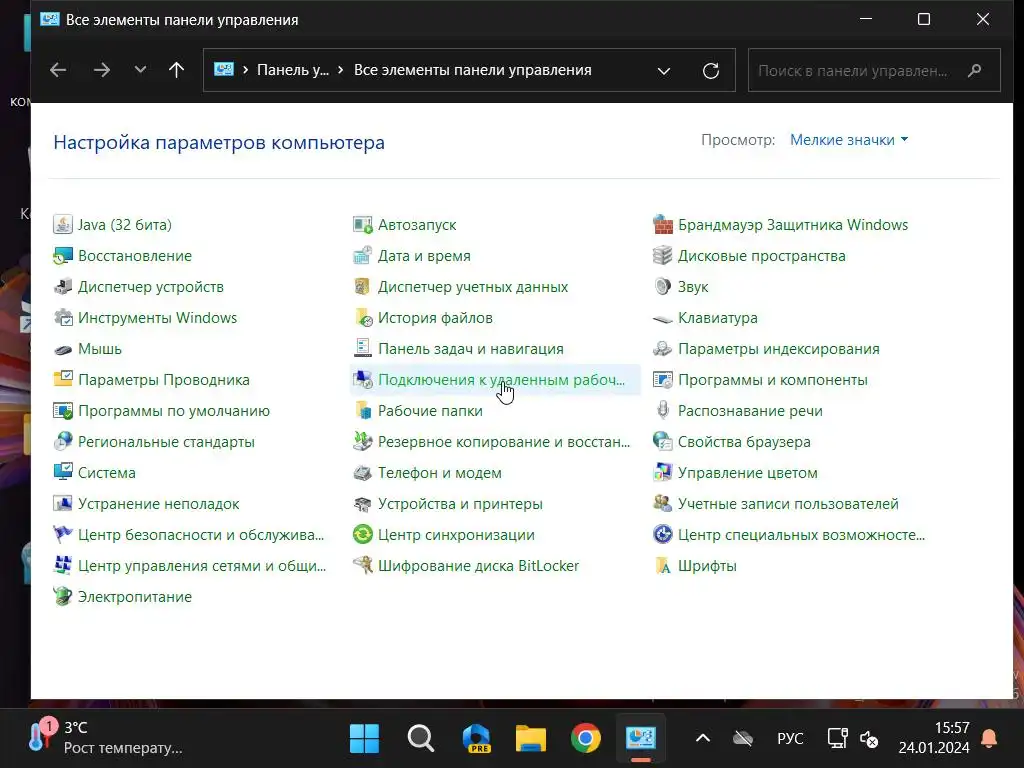Viewport: 1024px width, 768px height.
Task: Open recent locations dropdown arrow
Action: coord(140,70)
